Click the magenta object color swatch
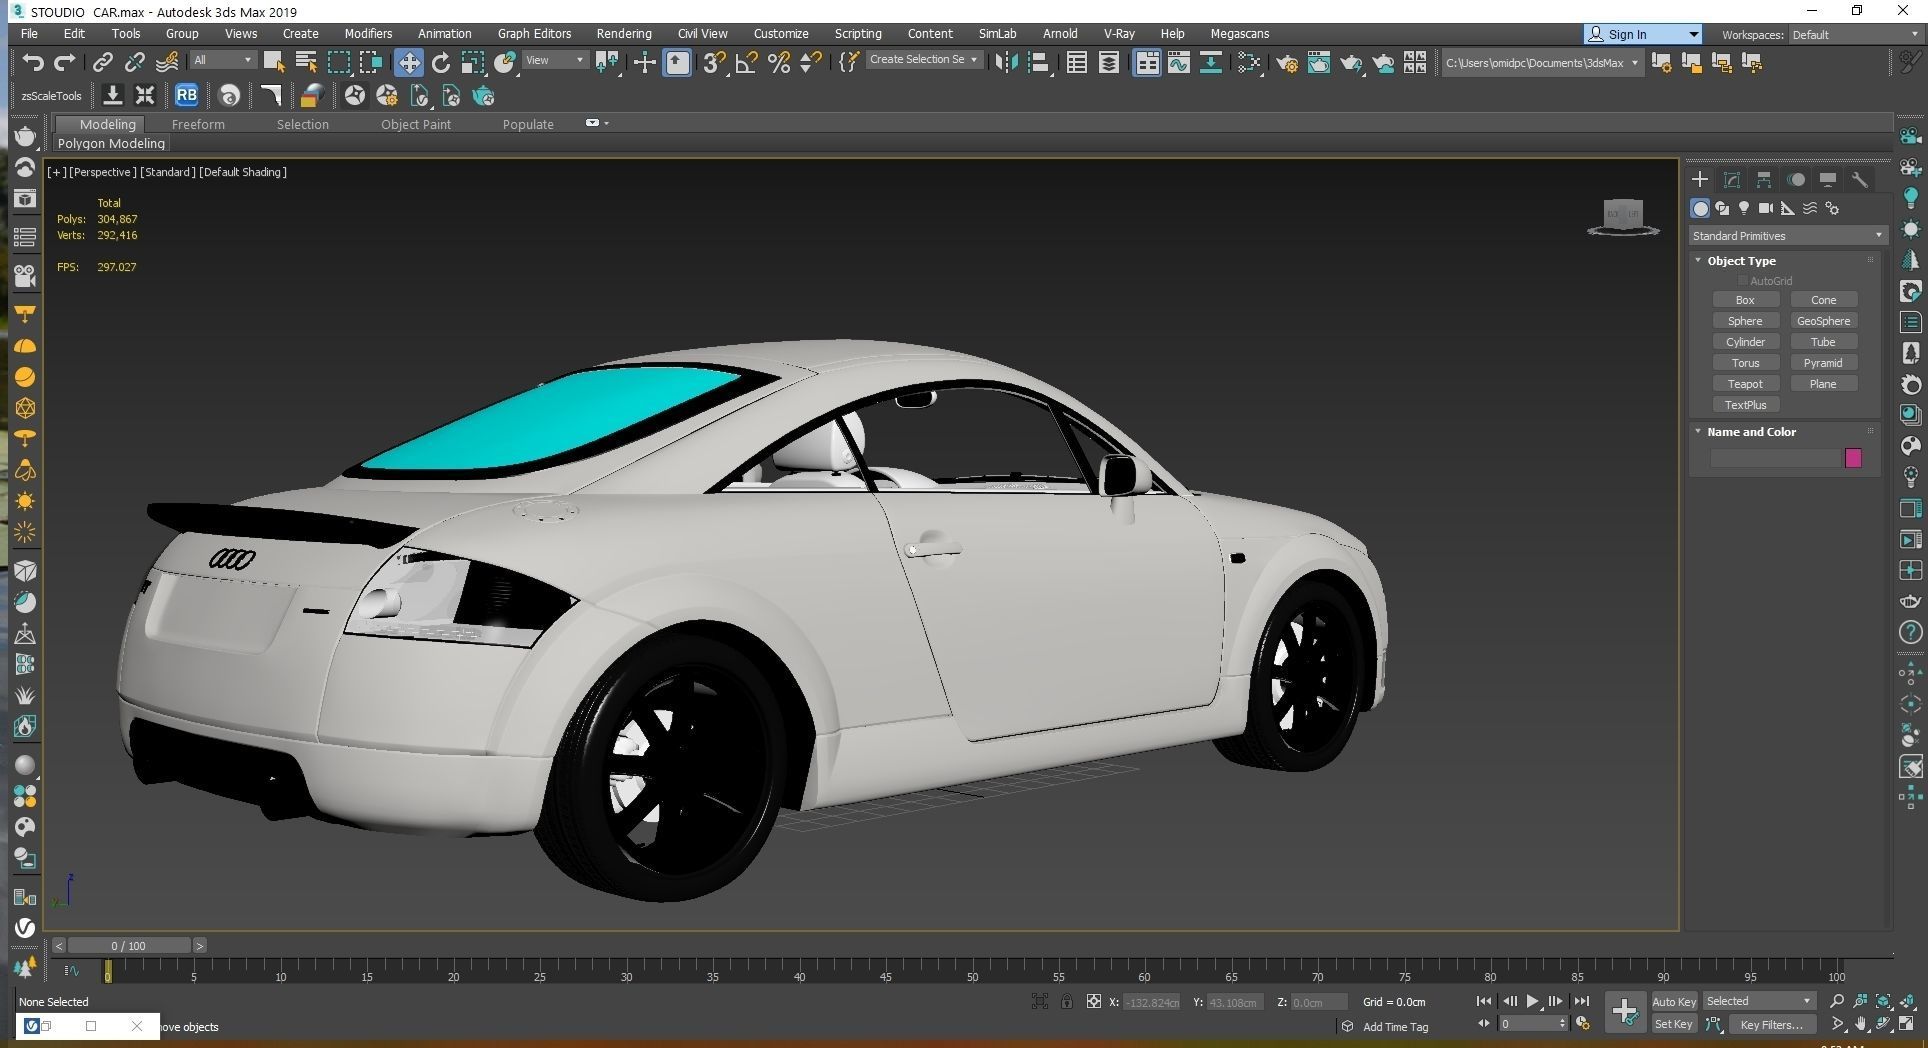The image size is (1928, 1048). pyautogui.click(x=1853, y=458)
